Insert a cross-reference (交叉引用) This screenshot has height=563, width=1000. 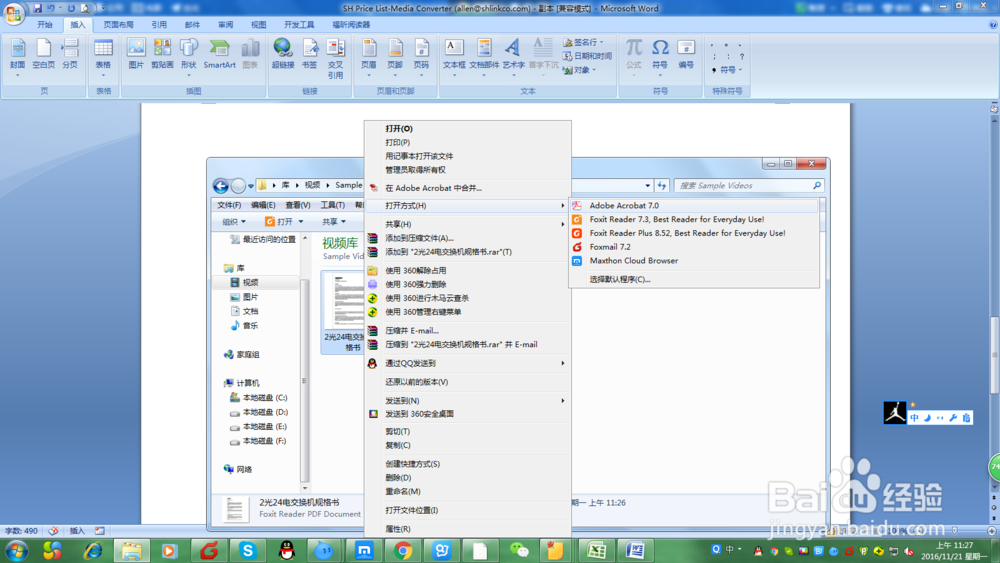(x=335, y=59)
